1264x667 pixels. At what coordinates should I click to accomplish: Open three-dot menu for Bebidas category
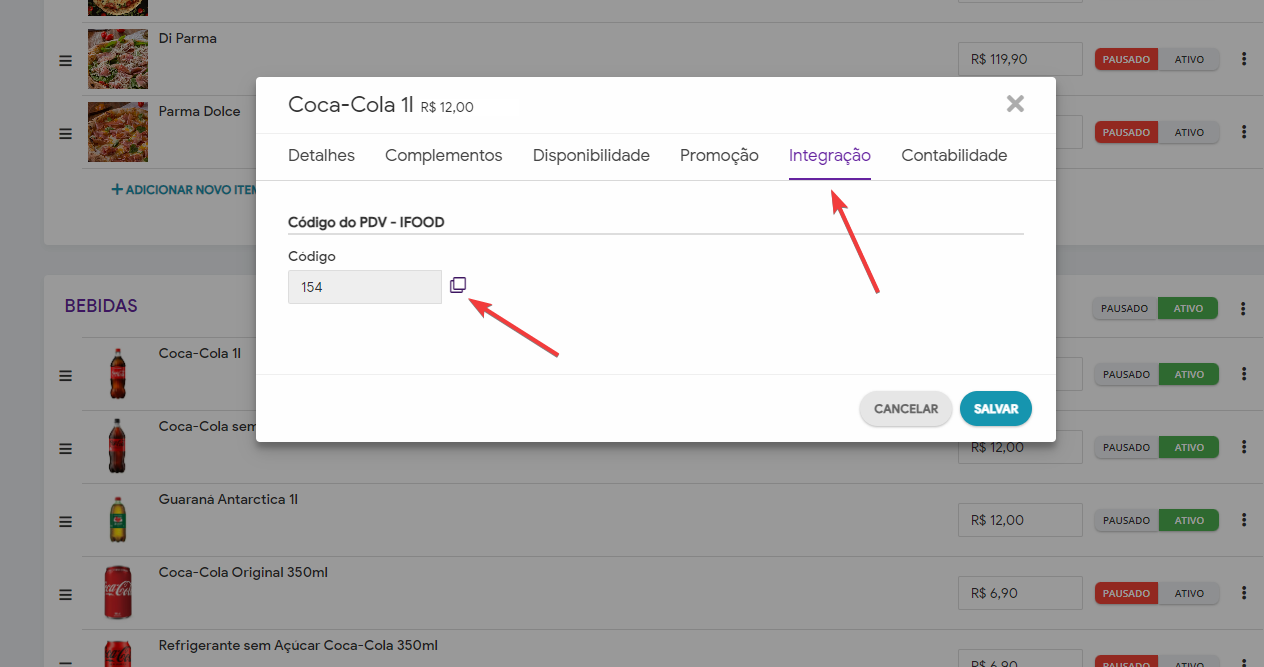(x=1244, y=308)
